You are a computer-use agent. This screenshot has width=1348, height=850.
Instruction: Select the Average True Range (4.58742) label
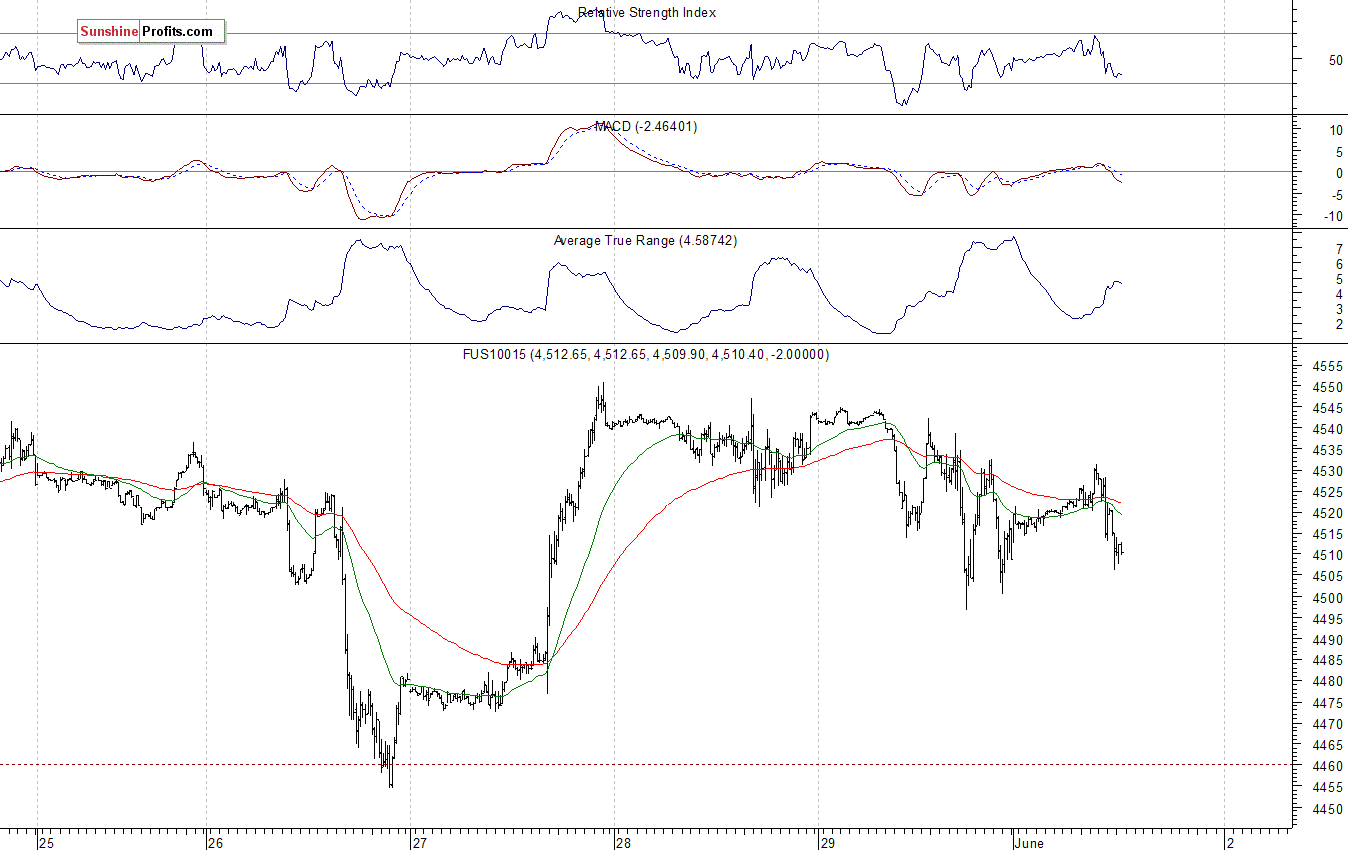(x=645, y=241)
